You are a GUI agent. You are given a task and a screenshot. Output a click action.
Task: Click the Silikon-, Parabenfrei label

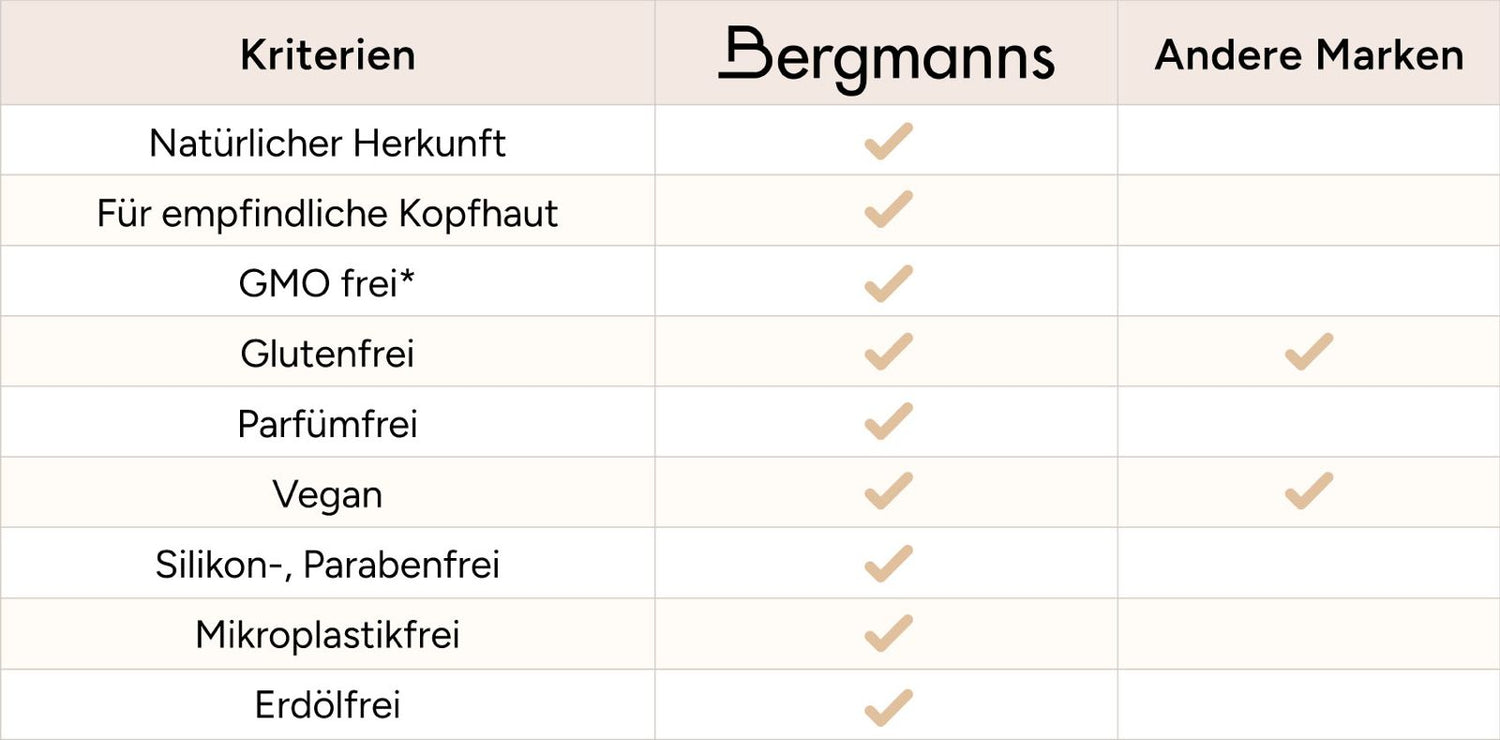point(327,565)
